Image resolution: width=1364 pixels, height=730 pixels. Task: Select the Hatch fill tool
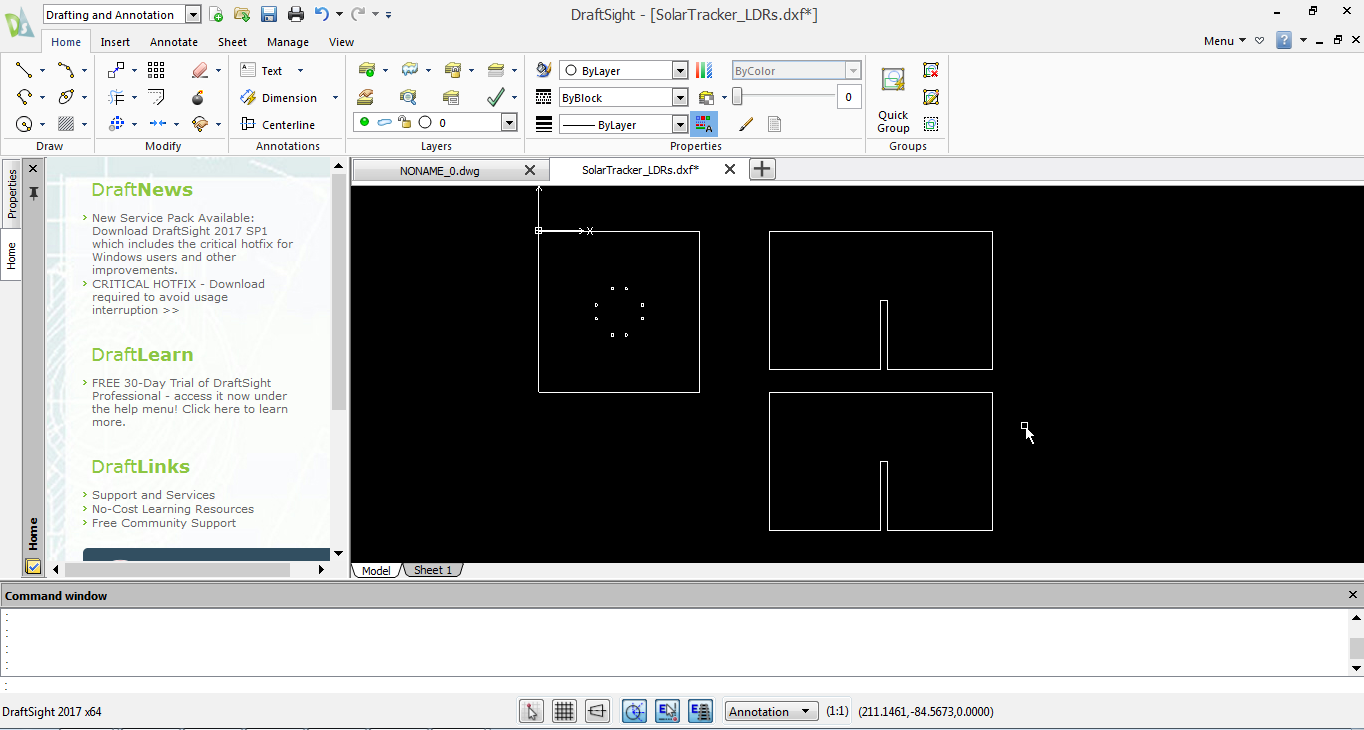(66, 124)
